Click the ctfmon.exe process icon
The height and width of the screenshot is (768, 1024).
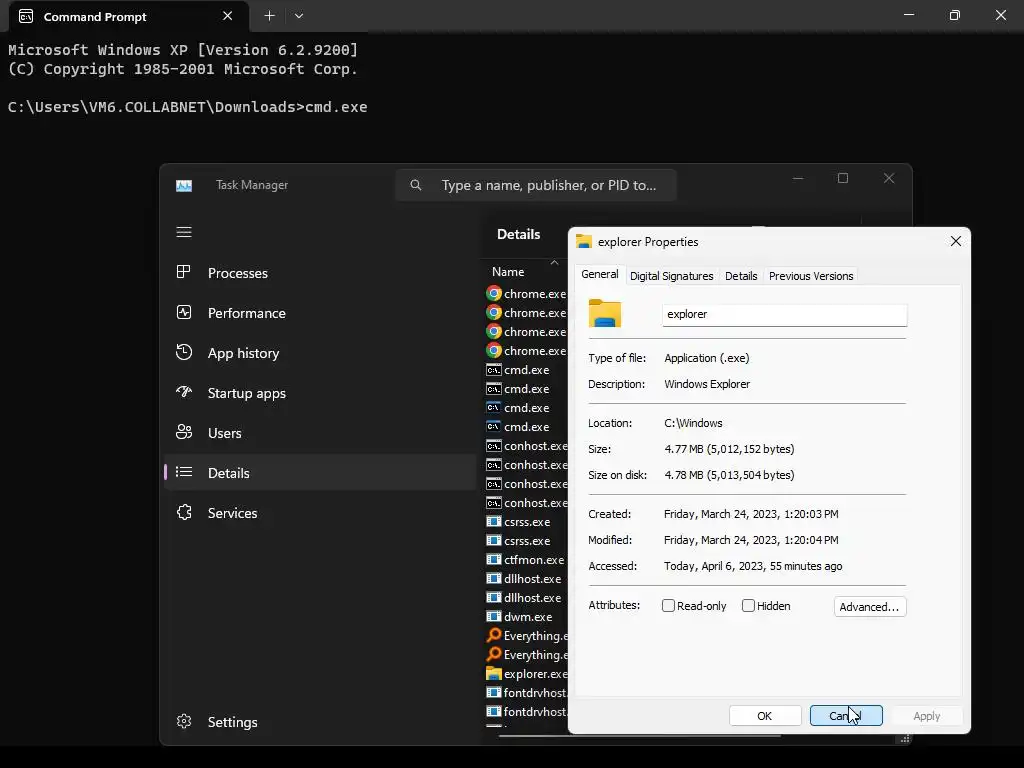[494, 559]
